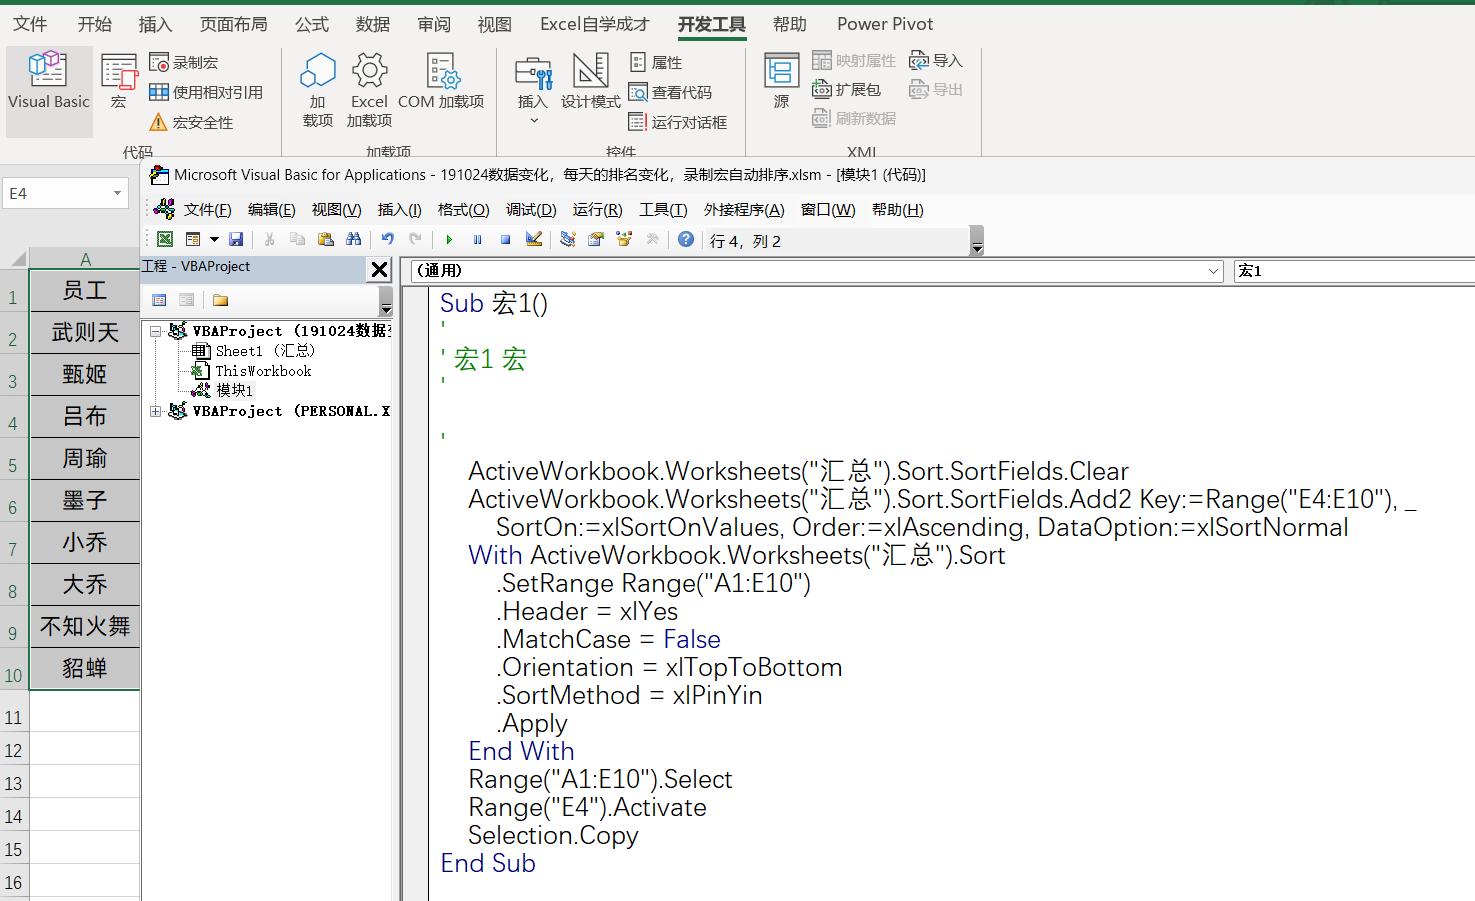Image resolution: width=1475 pixels, height=901 pixels.
Task: Click Macro Security (宏安全性) button
Action: 191,122
